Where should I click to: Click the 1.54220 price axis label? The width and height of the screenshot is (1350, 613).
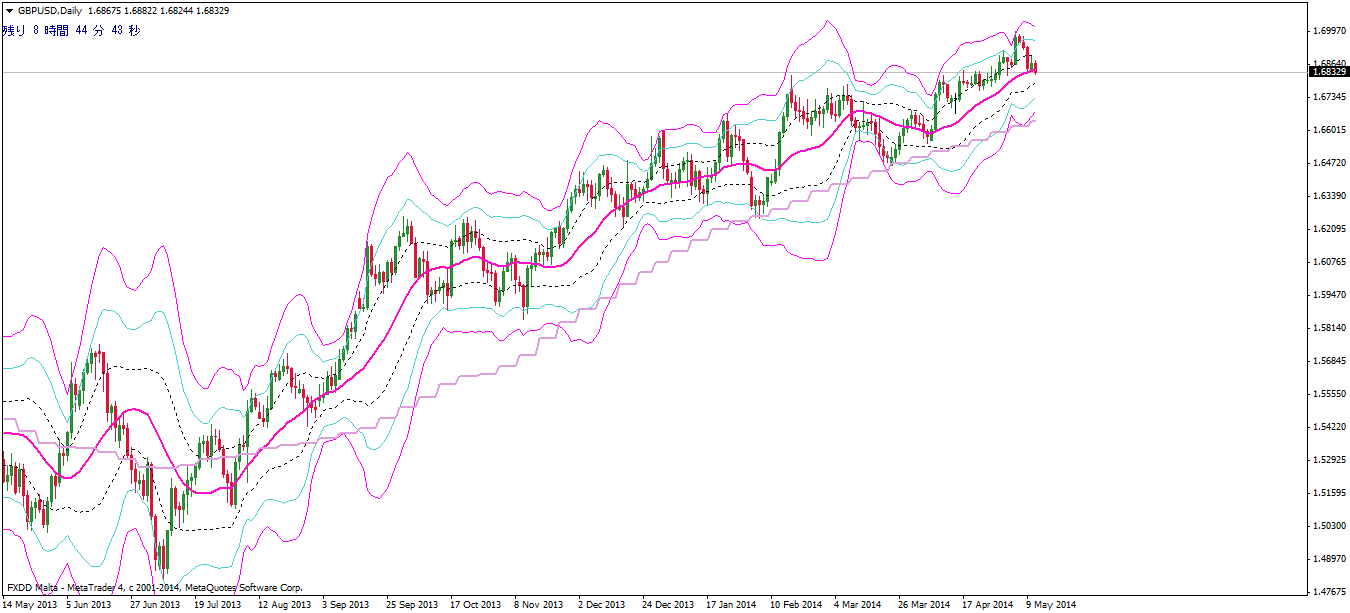[1328, 427]
